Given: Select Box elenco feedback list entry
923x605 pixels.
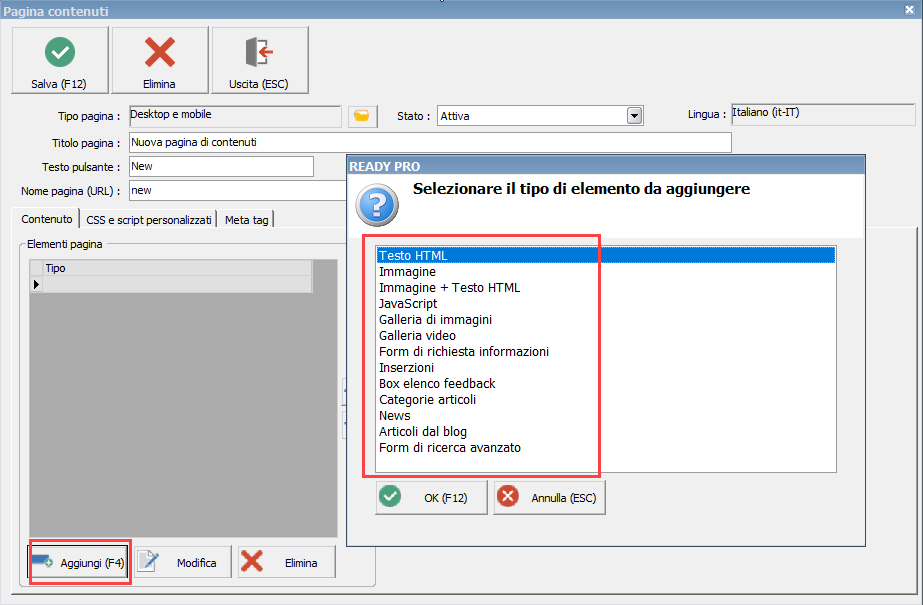Looking at the screenshot, I should pos(606,384).
